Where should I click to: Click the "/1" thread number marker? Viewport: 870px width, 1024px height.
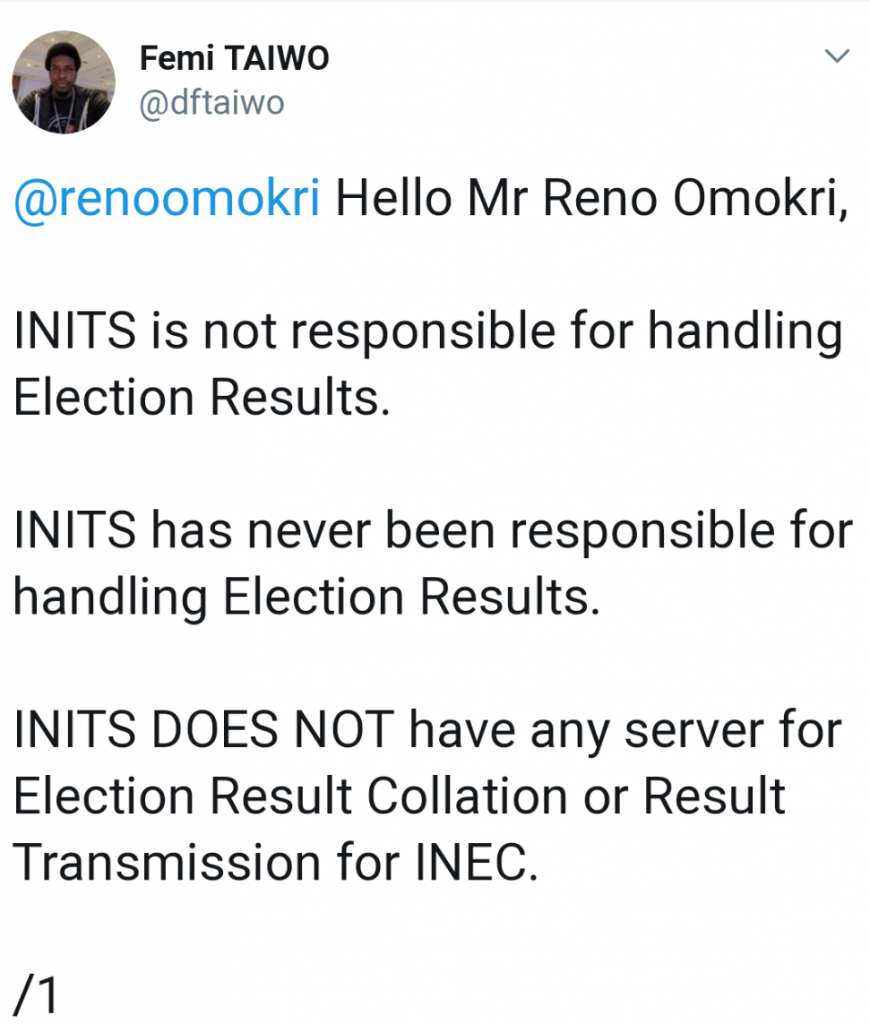point(38,996)
